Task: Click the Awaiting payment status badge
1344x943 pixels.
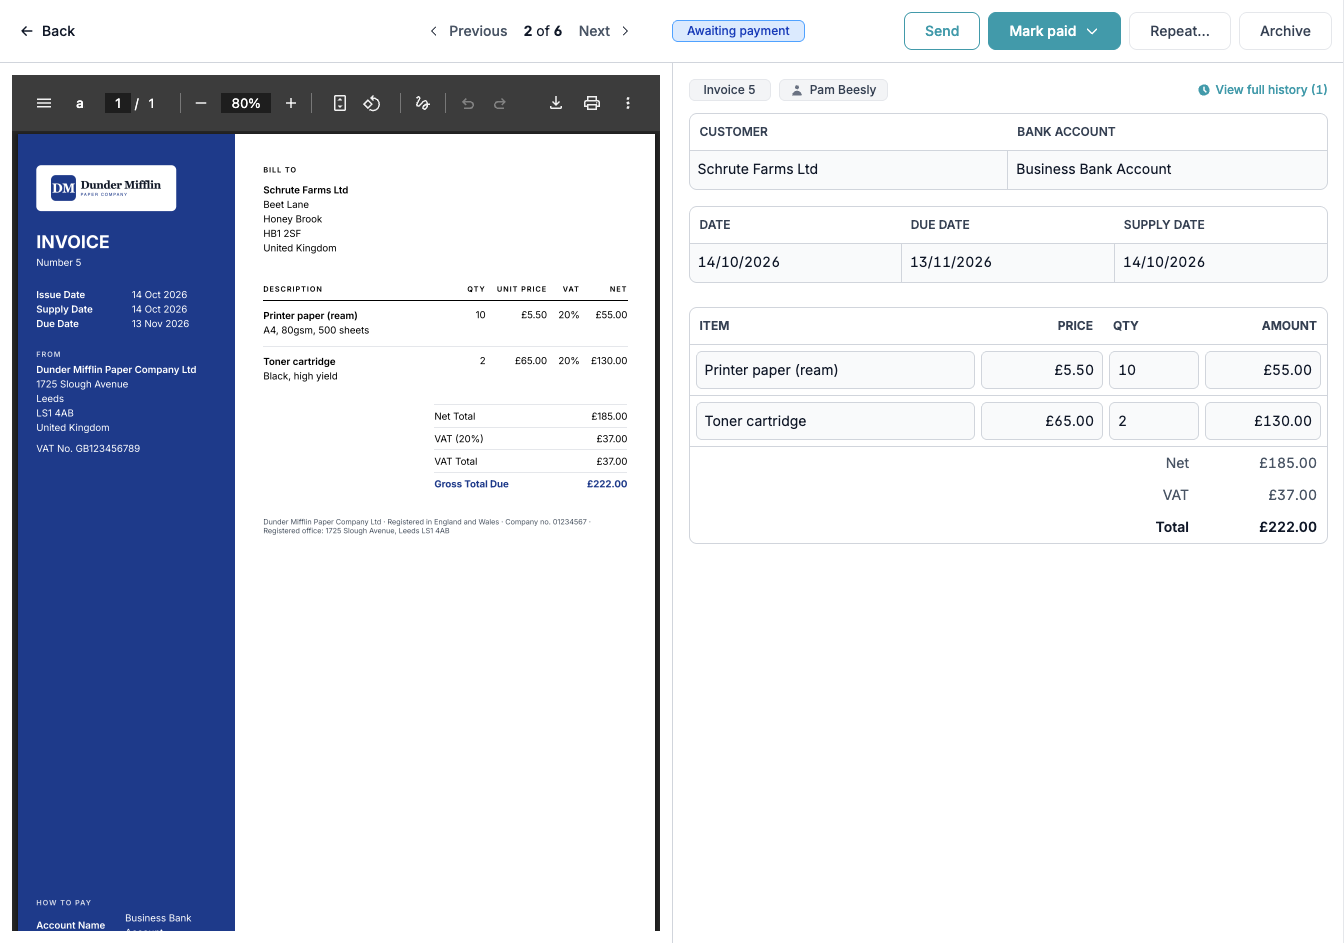Action: tap(738, 31)
